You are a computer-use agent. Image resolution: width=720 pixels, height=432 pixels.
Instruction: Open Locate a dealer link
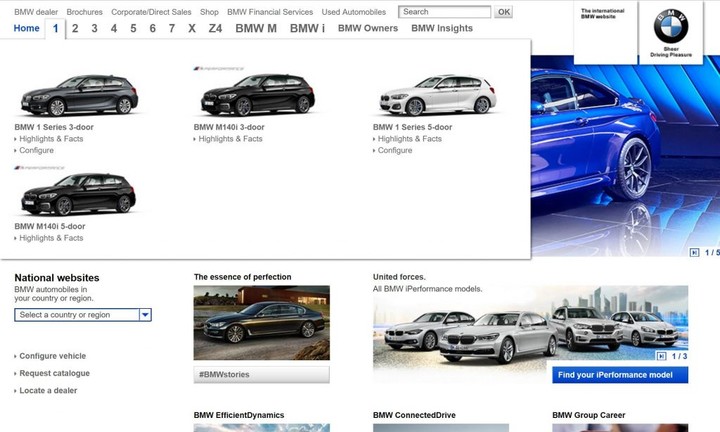point(48,391)
